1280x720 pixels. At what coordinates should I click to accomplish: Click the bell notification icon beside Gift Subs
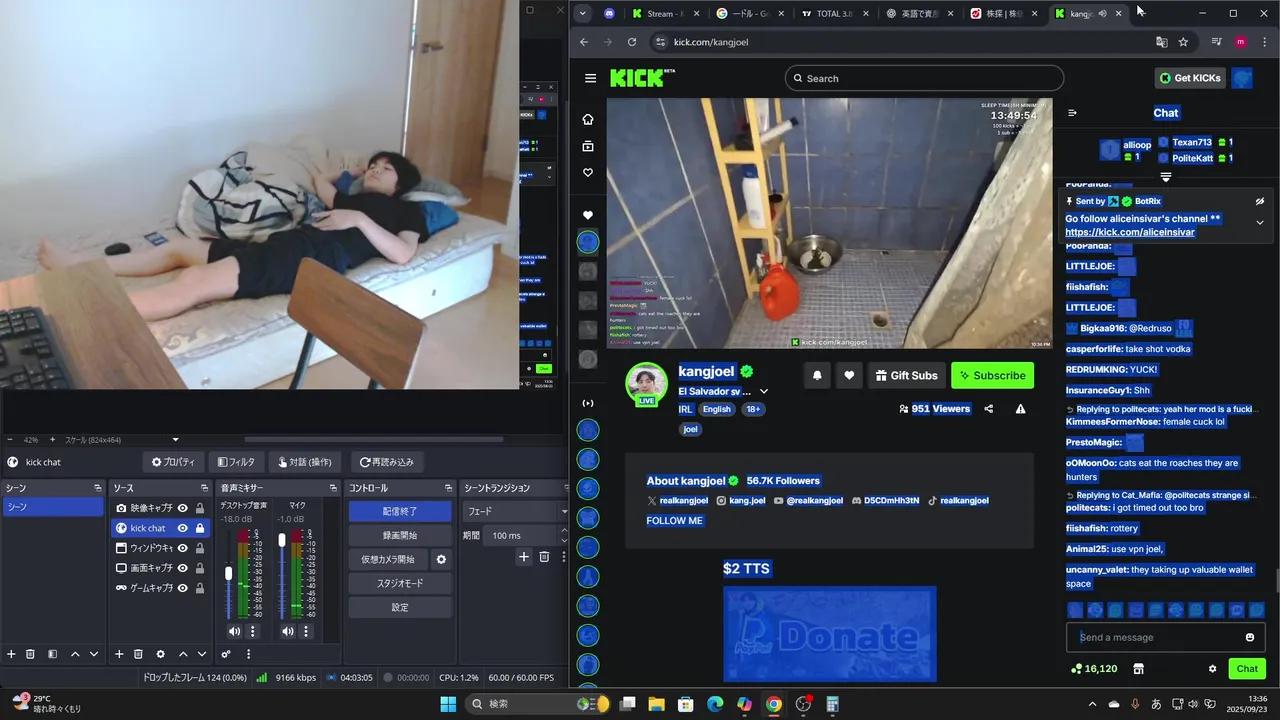point(817,375)
